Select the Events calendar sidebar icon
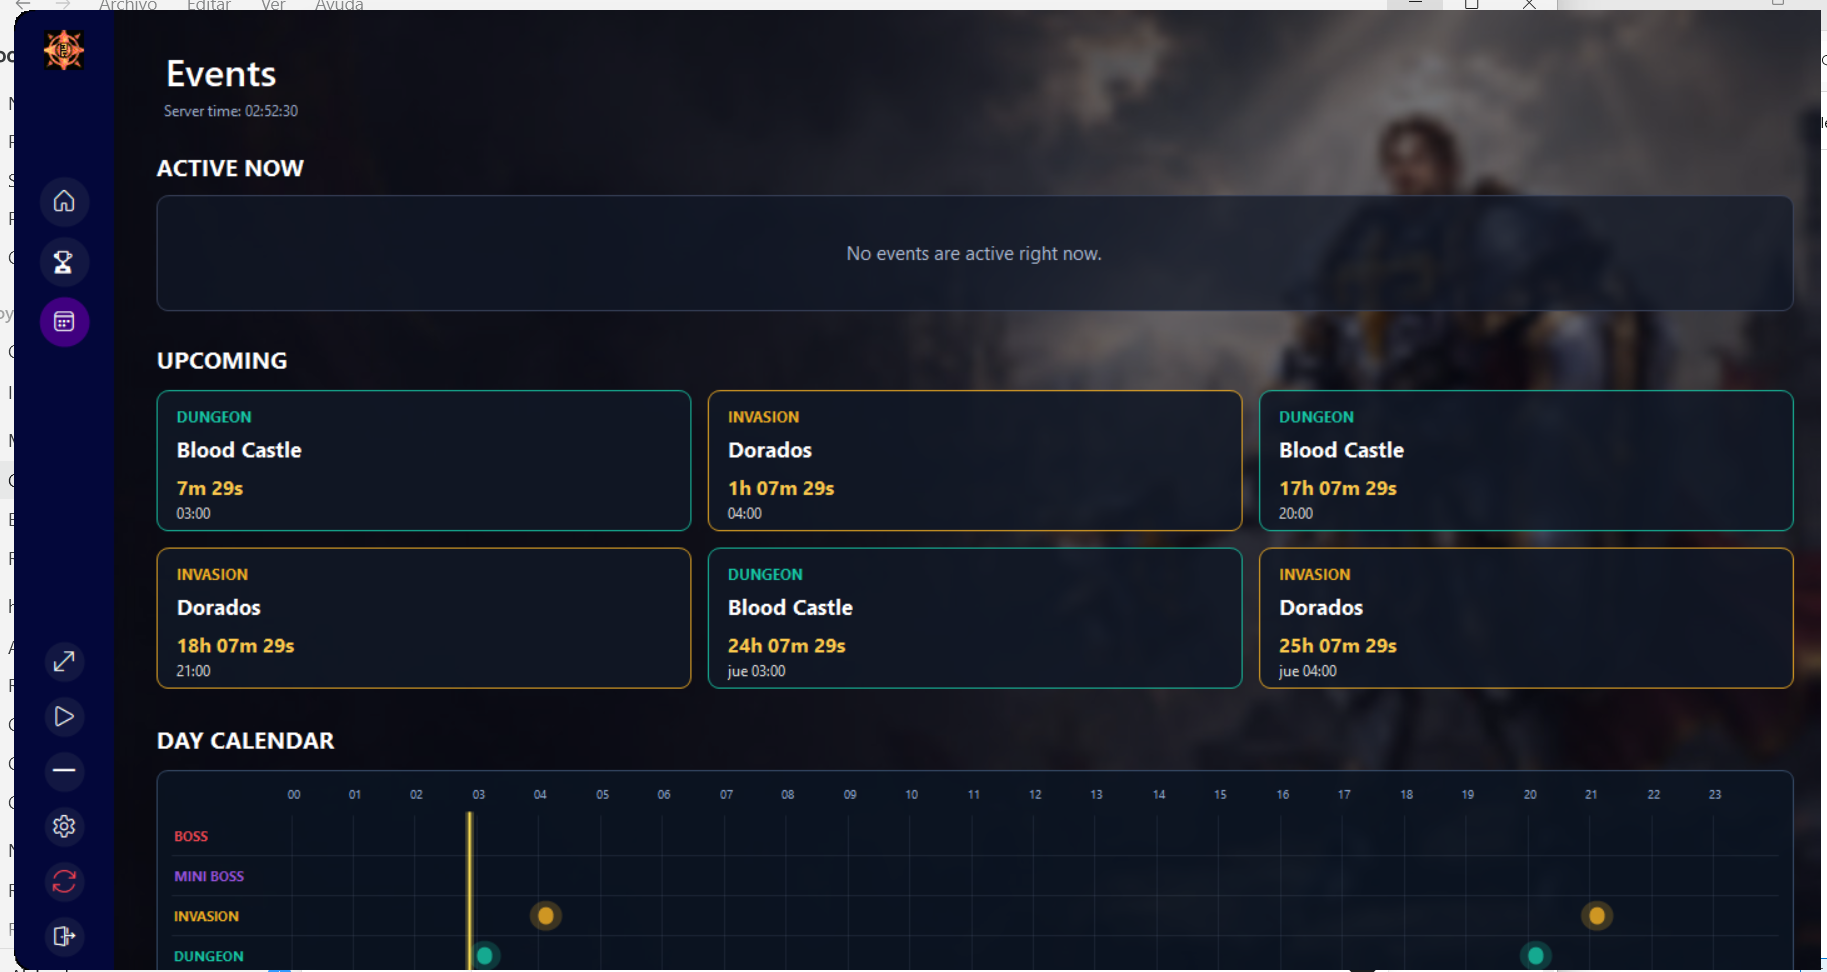 [x=64, y=322]
